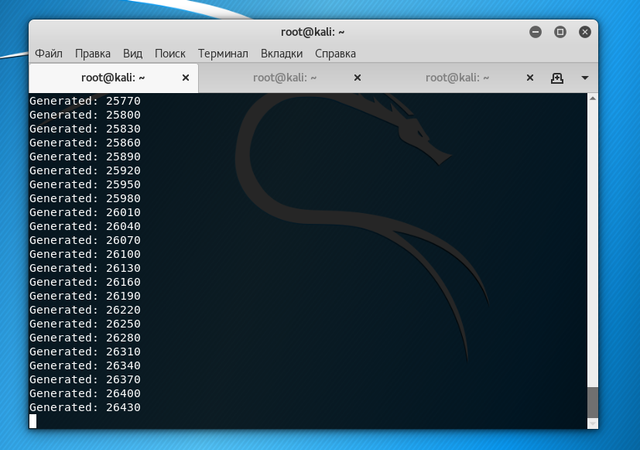The height and width of the screenshot is (450, 640).
Task: Click the line 'Generated: 26100'
Action: point(85,254)
